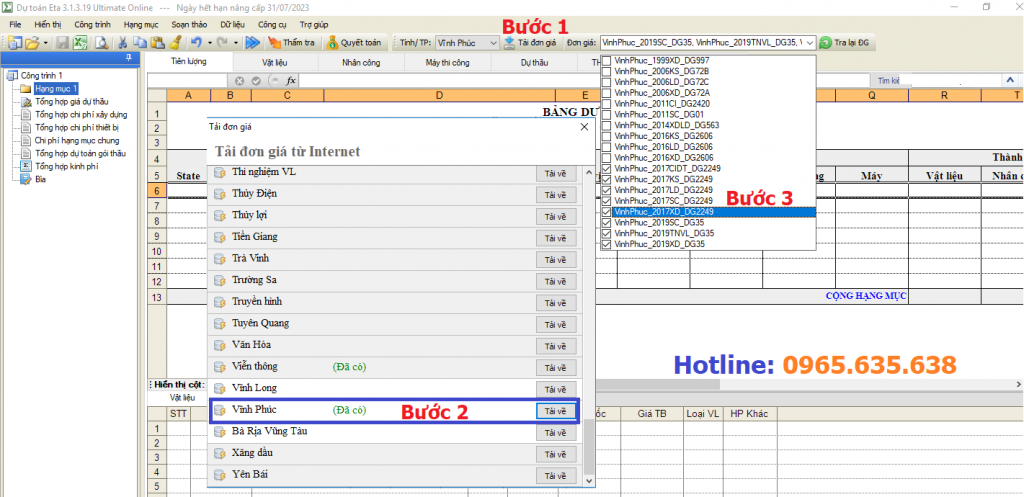The image size is (1024, 497).
Task: Click the Quyết toán money bag button
Action: click(x=353, y=43)
